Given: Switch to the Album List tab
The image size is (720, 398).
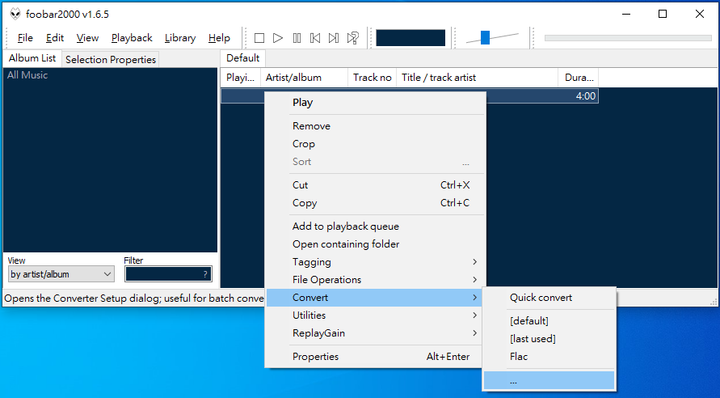Looking at the screenshot, I should [32, 58].
